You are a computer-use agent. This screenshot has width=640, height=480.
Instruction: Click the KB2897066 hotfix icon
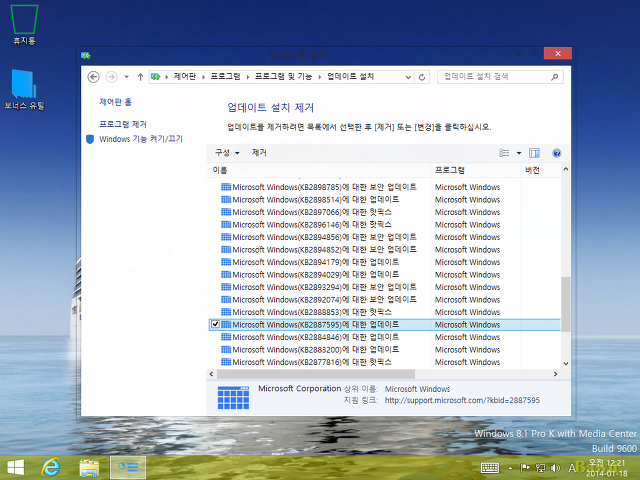tap(226, 212)
